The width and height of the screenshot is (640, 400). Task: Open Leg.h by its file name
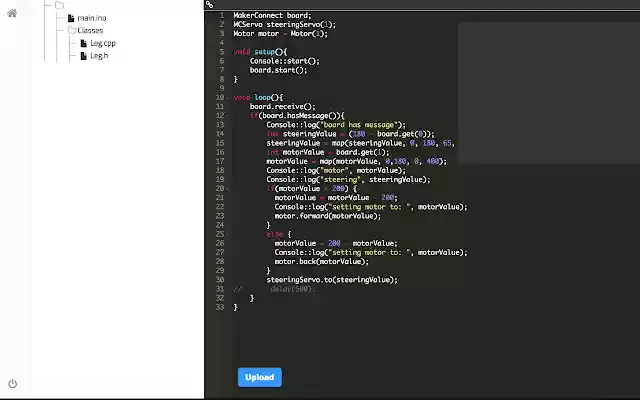[x=99, y=56]
